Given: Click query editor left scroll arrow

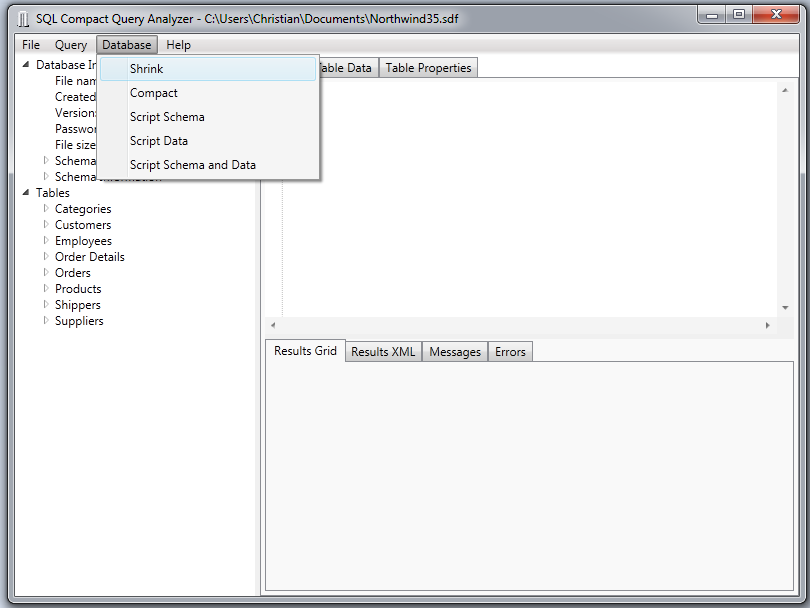Looking at the screenshot, I should point(273,325).
